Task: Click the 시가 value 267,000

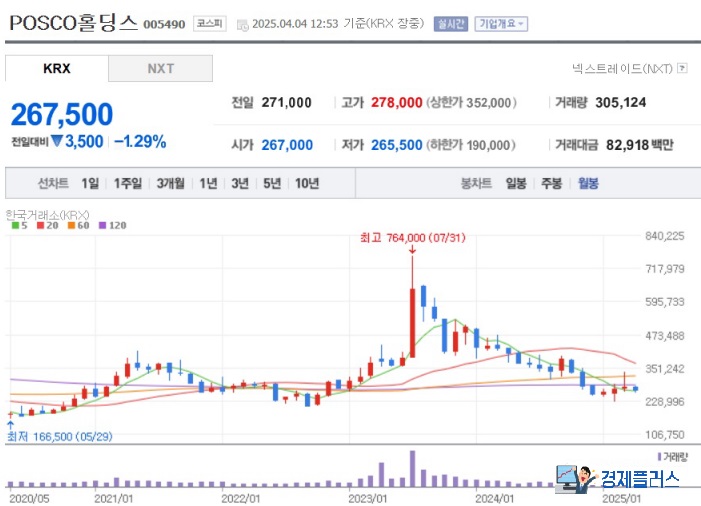Action: coord(287,145)
